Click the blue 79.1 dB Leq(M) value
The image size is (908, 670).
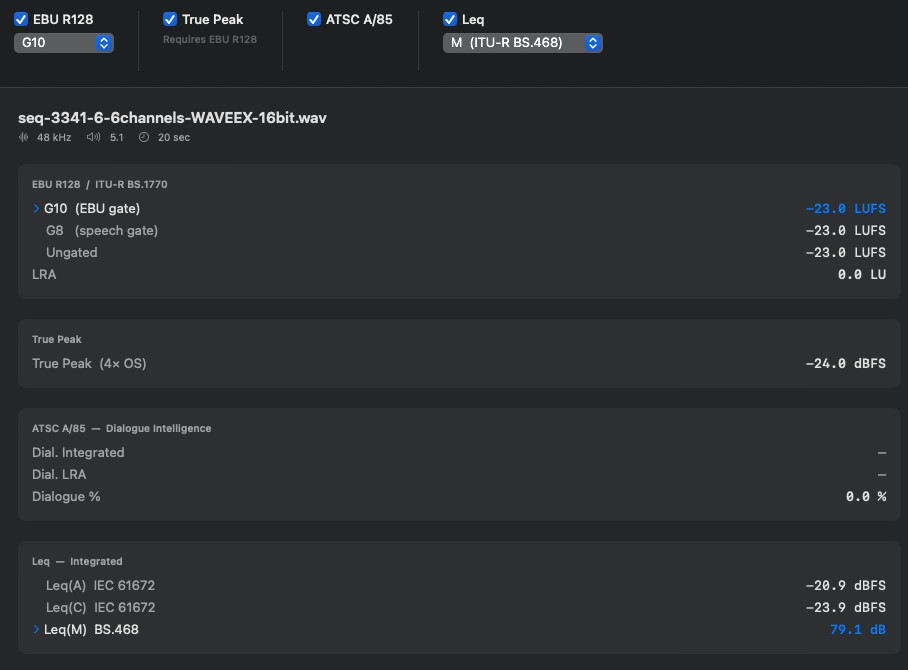857,629
